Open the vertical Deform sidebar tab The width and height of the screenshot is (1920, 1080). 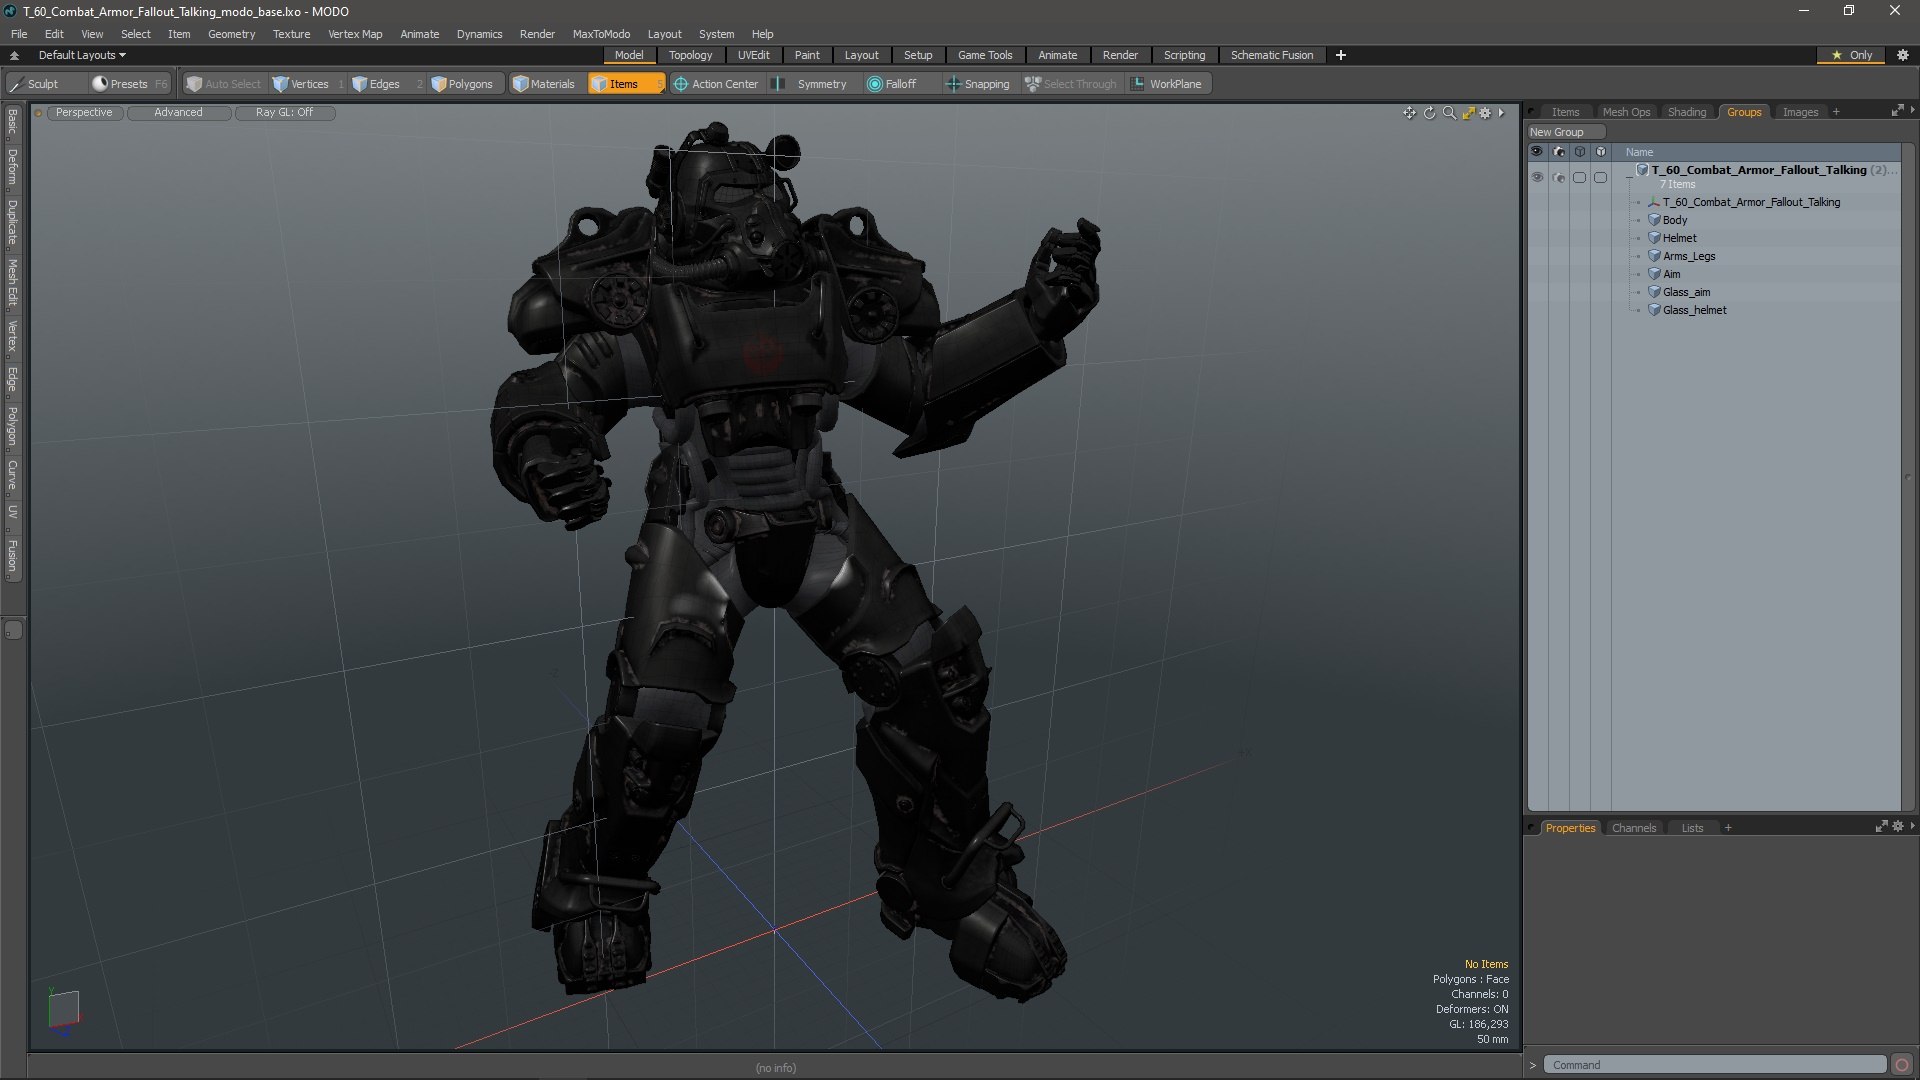[x=12, y=167]
